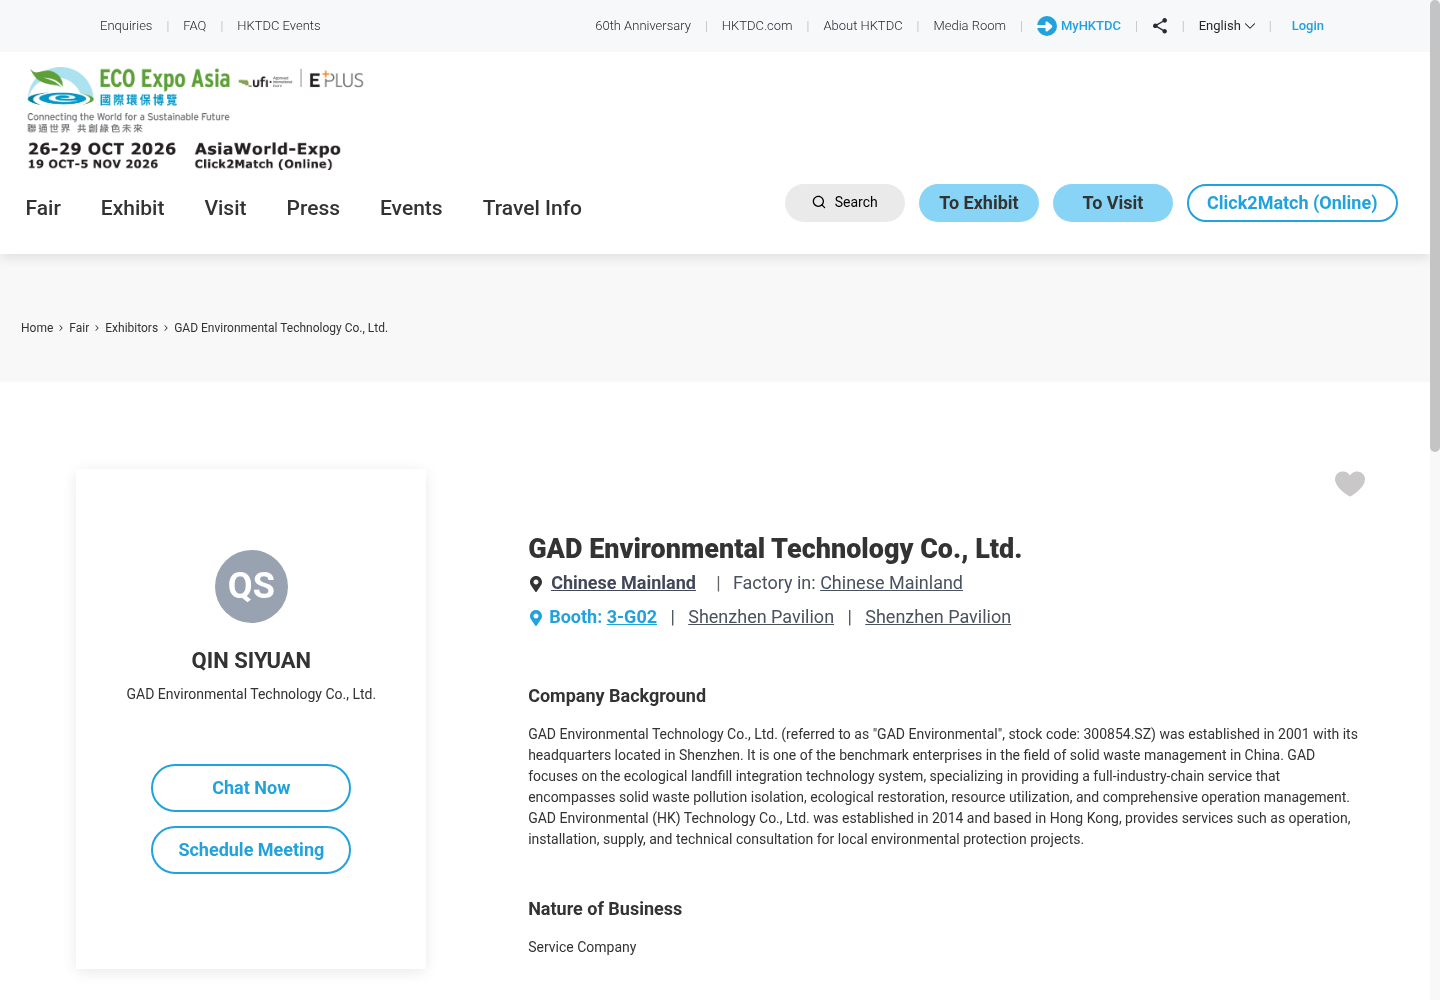Start chat with Chat Now button
The width and height of the screenshot is (1440, 1000).
(251, 788)
